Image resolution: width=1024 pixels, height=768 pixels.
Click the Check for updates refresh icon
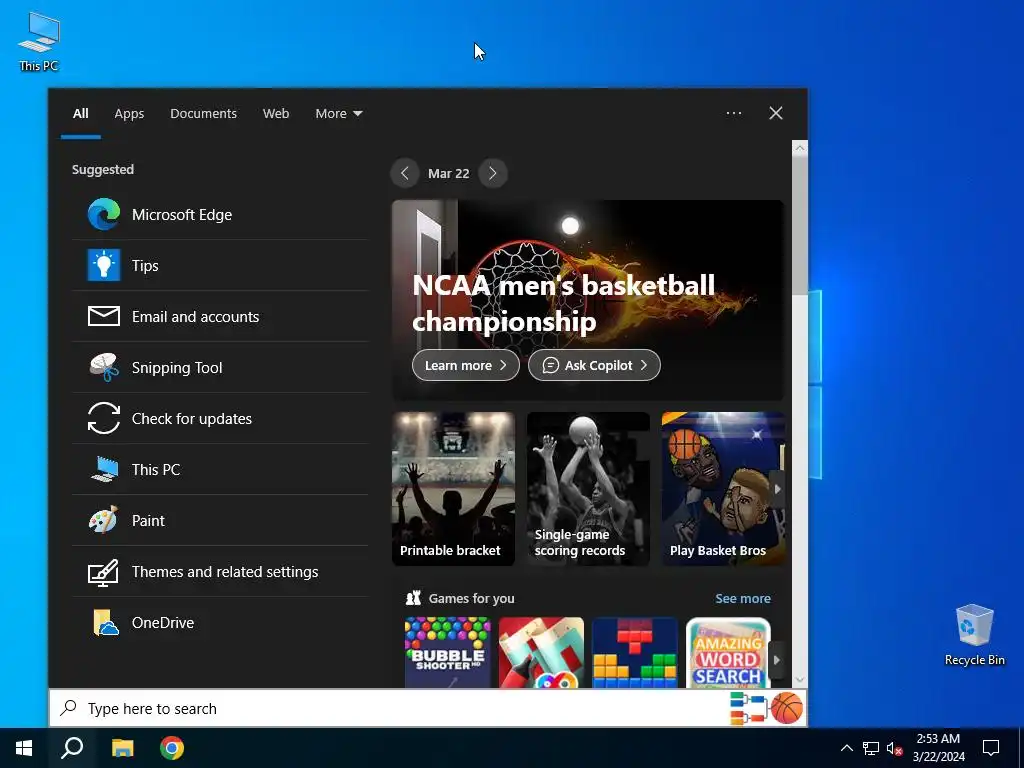click(x=104, y=418)
